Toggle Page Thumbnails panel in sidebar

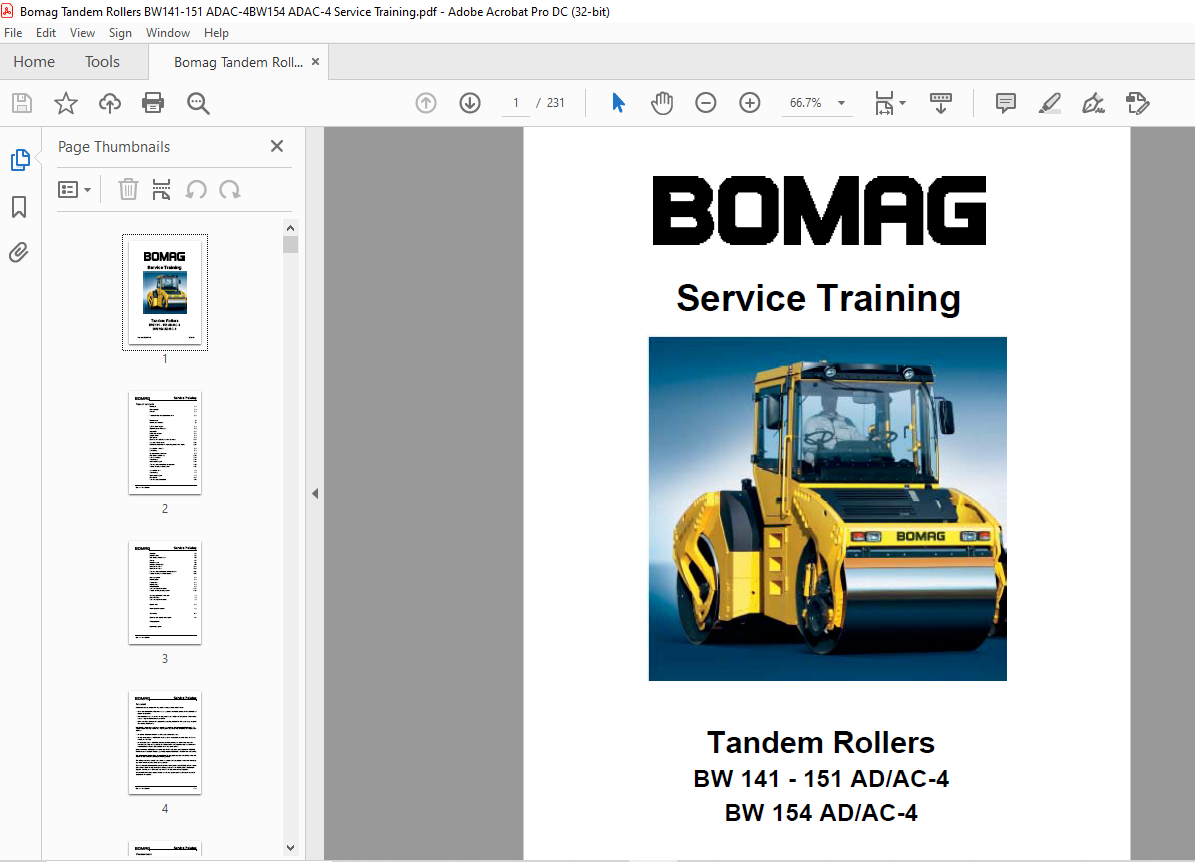pos(20,160)
